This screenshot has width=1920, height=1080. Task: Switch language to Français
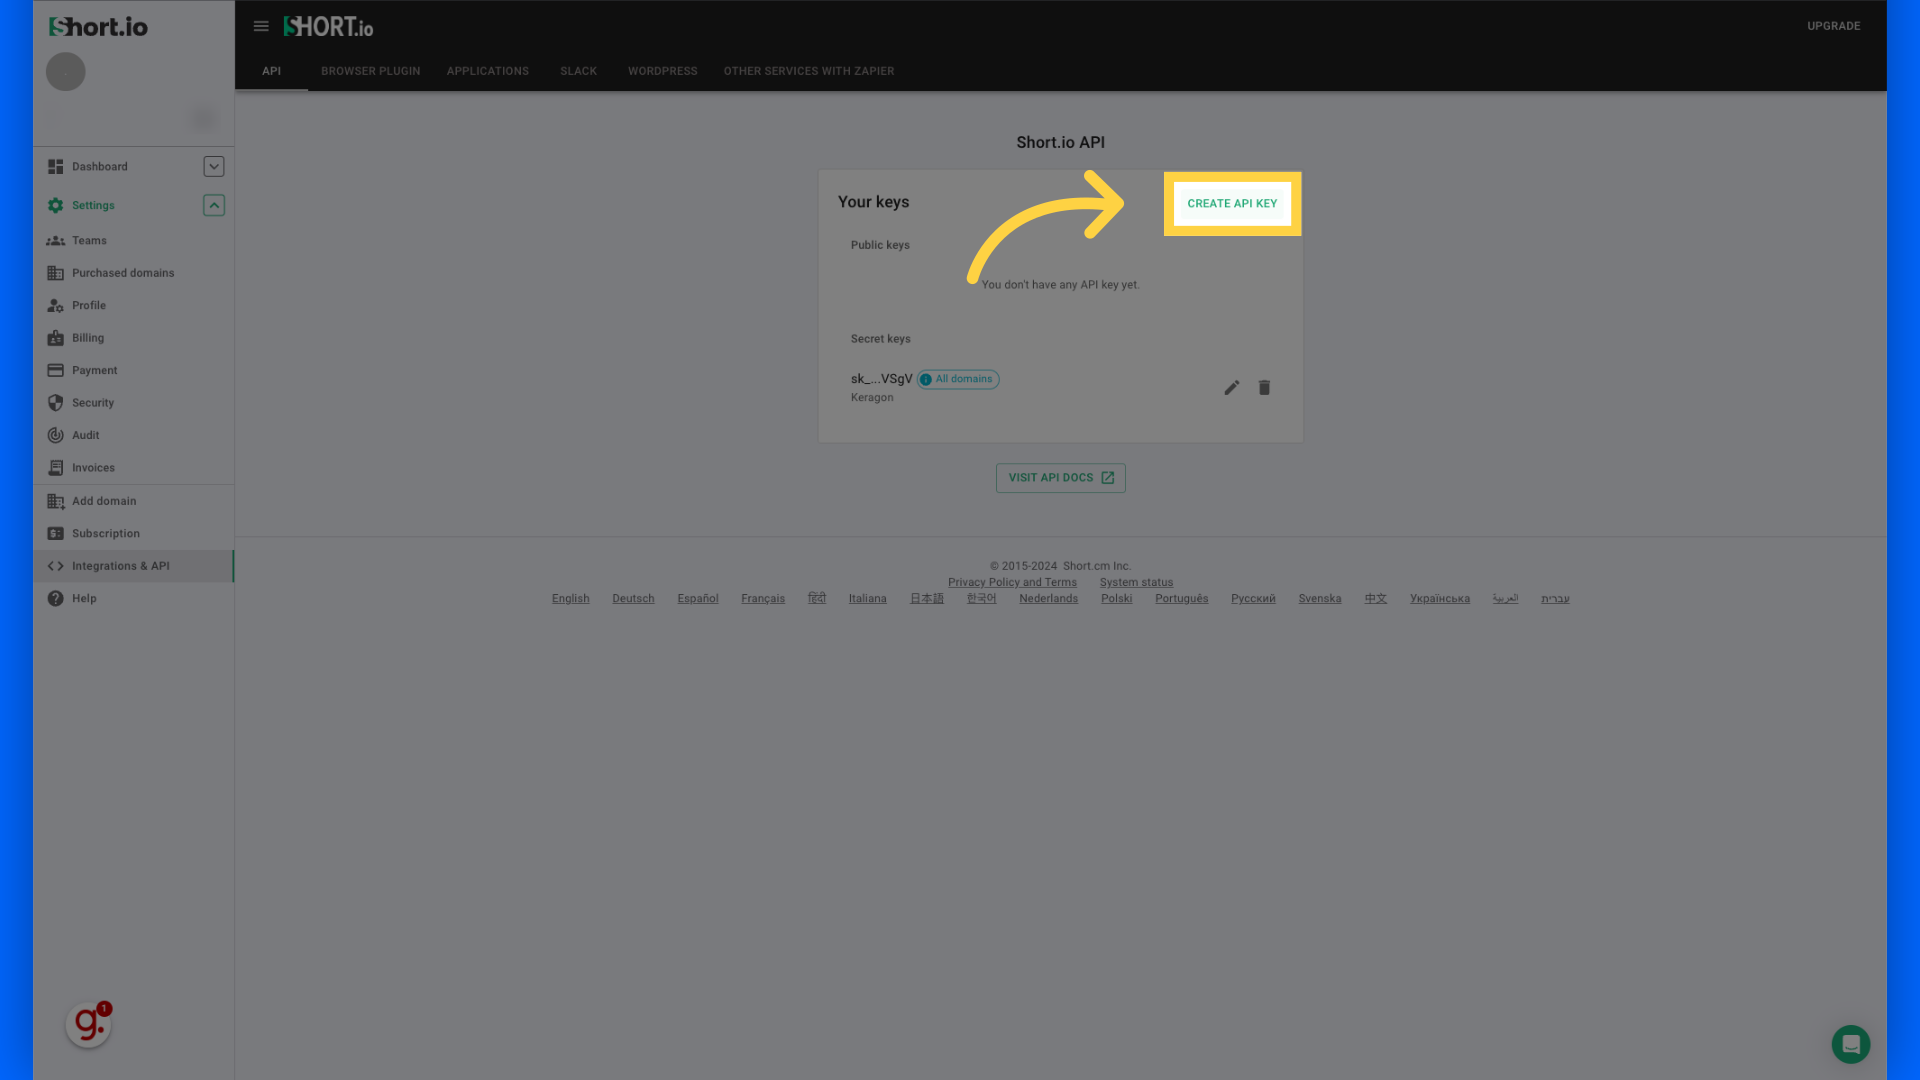coord(763,599)
